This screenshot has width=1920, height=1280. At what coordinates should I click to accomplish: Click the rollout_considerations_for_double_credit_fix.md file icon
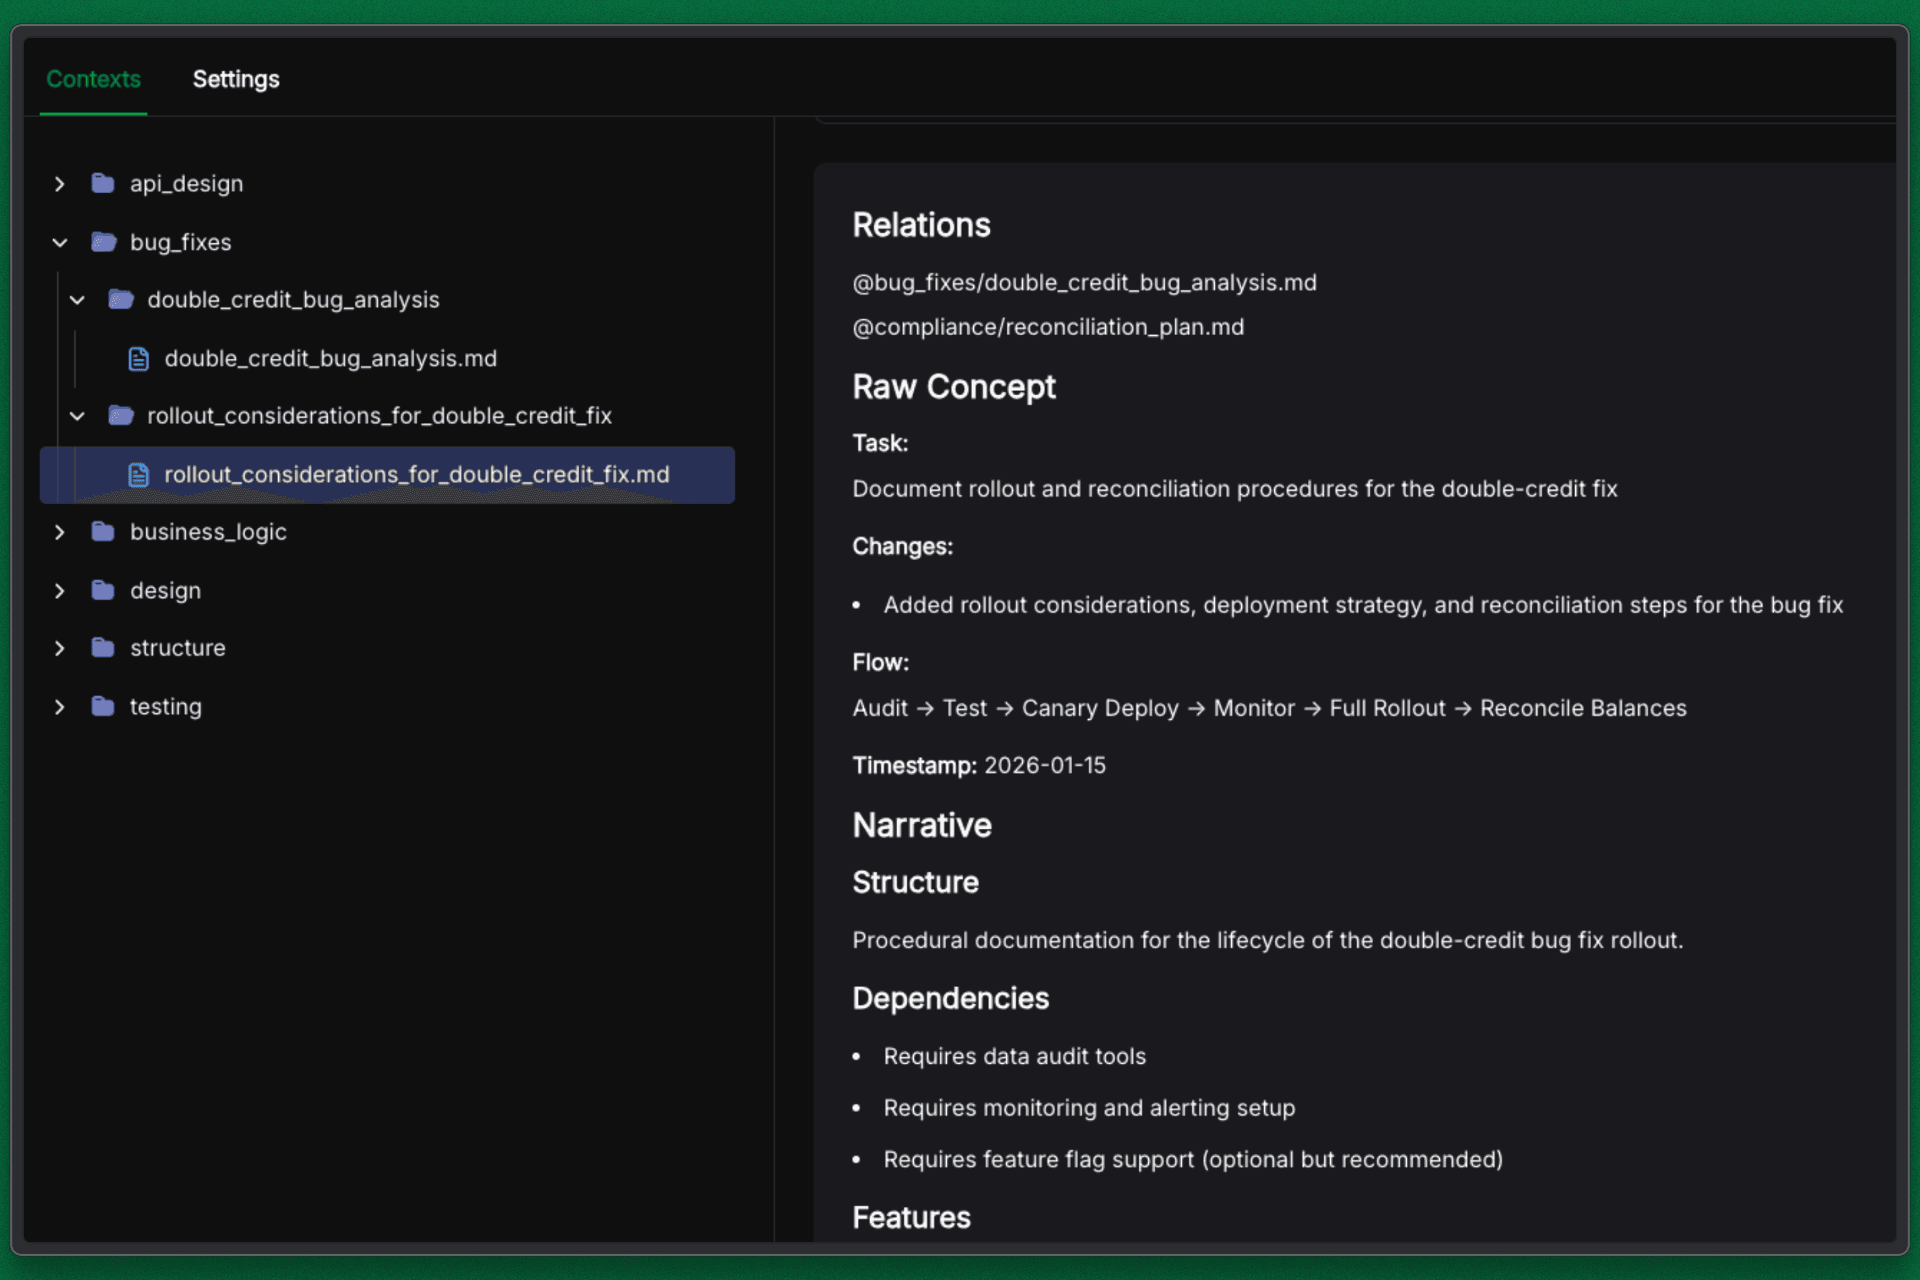(x=139, y=475)
